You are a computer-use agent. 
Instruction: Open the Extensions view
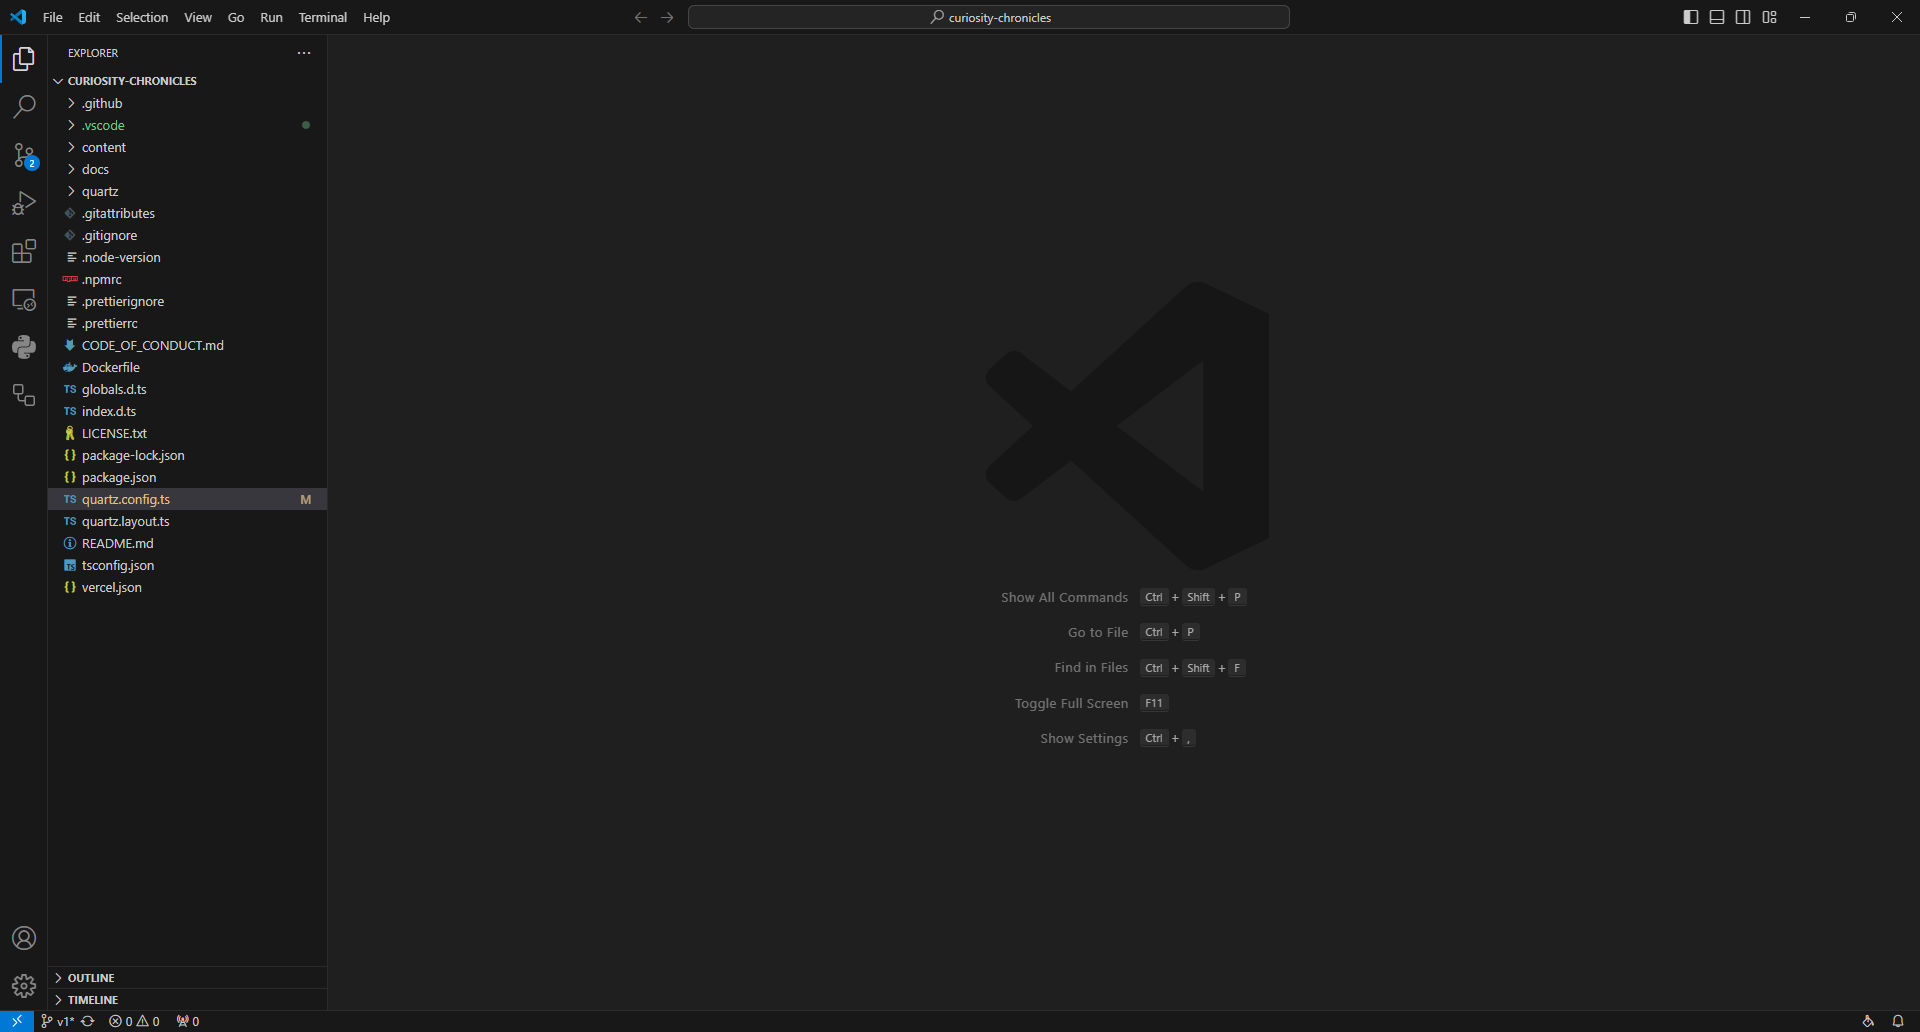(x=24, y=251)
